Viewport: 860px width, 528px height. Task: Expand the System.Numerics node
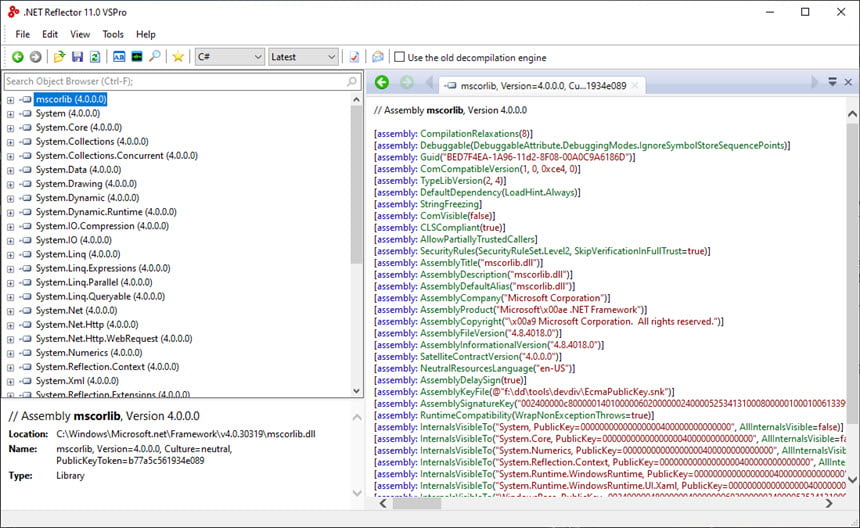(10, 353)
